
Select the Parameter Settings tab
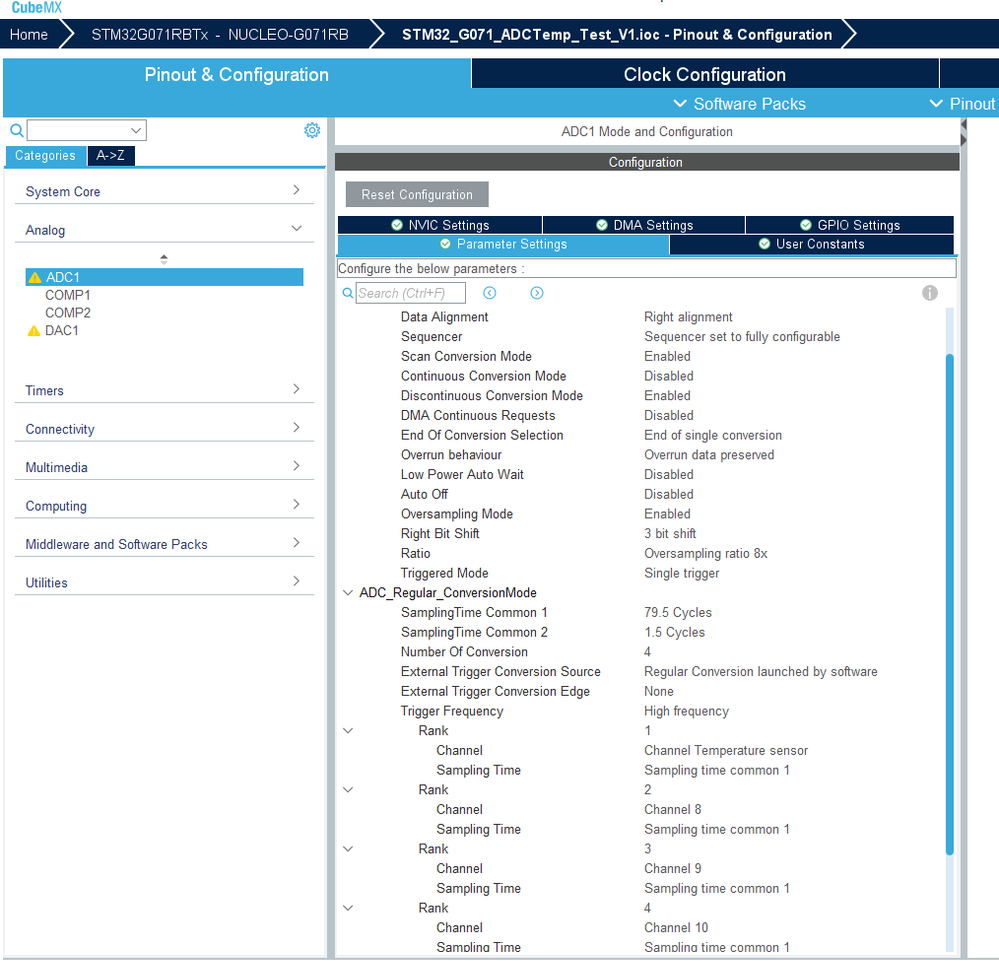click(503, 244)
